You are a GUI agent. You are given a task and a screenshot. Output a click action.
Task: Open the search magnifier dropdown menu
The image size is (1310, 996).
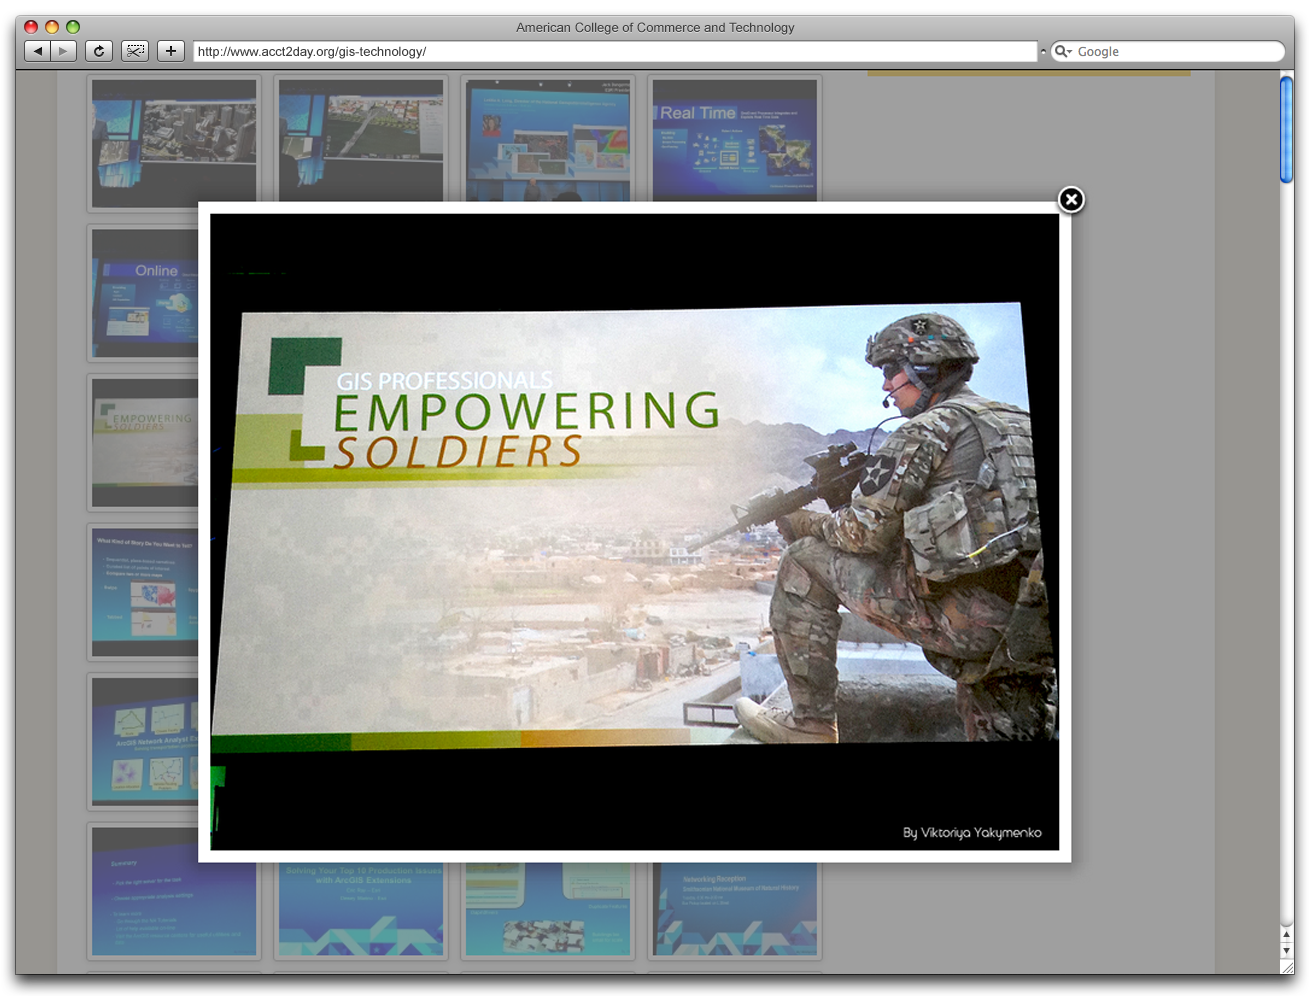[x=1063, y=51]
